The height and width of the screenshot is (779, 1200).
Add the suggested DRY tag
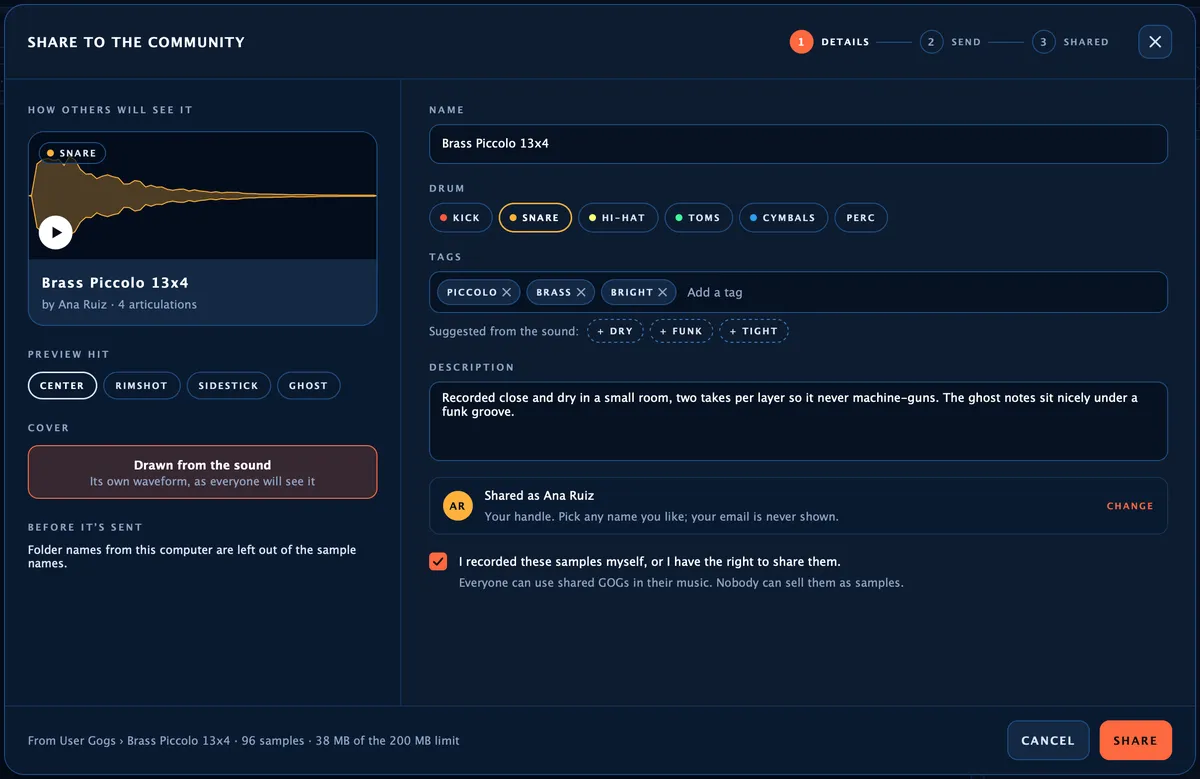(x=615, y=331)
